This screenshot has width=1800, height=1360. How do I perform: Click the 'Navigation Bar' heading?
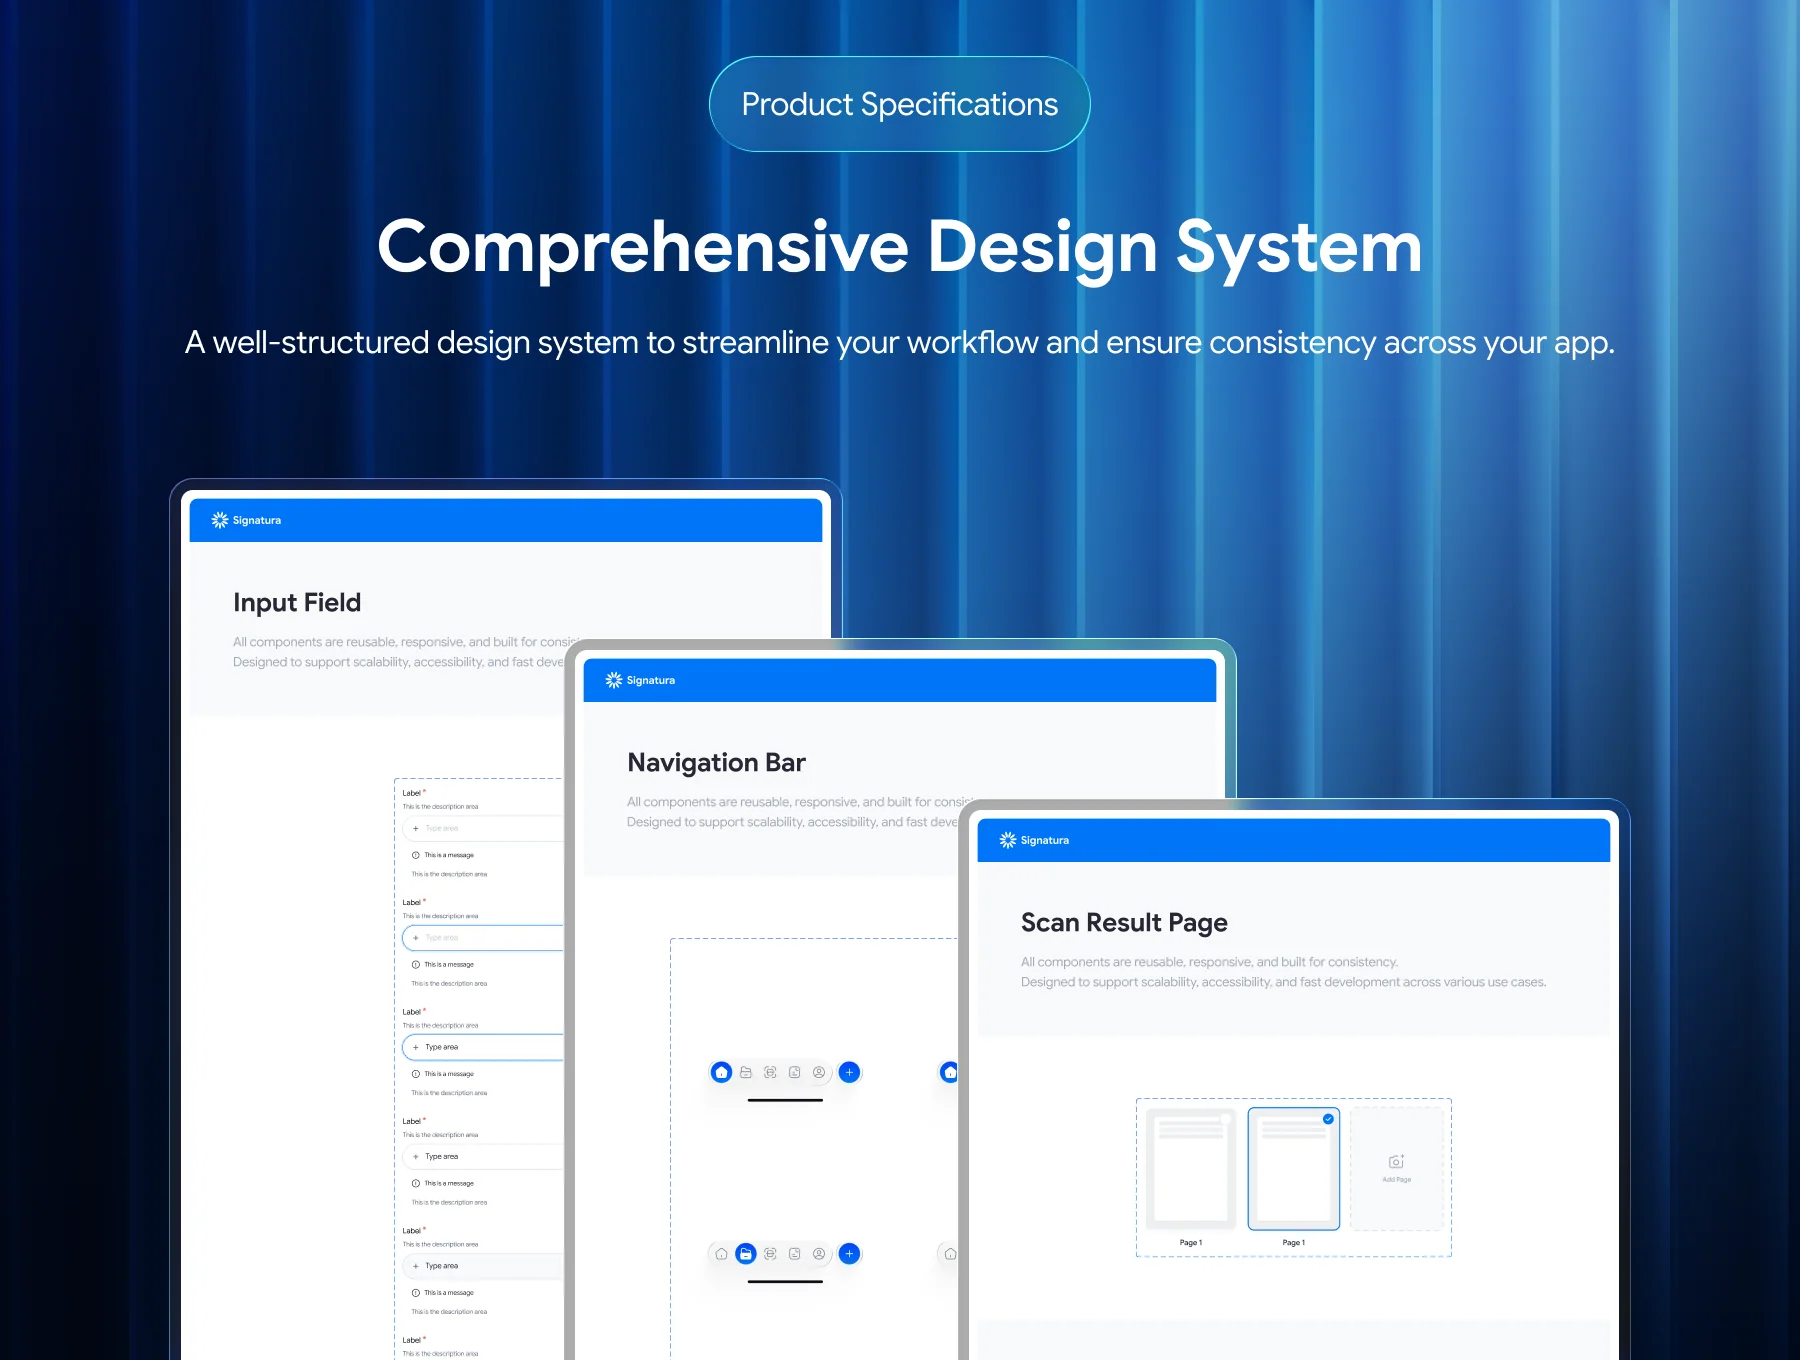[716, 763]
